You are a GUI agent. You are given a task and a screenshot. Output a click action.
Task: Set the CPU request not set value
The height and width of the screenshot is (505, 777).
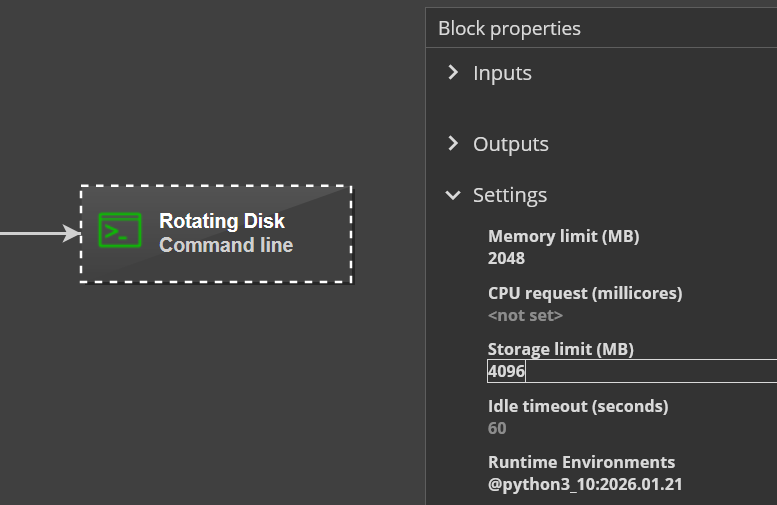point(525,315)
